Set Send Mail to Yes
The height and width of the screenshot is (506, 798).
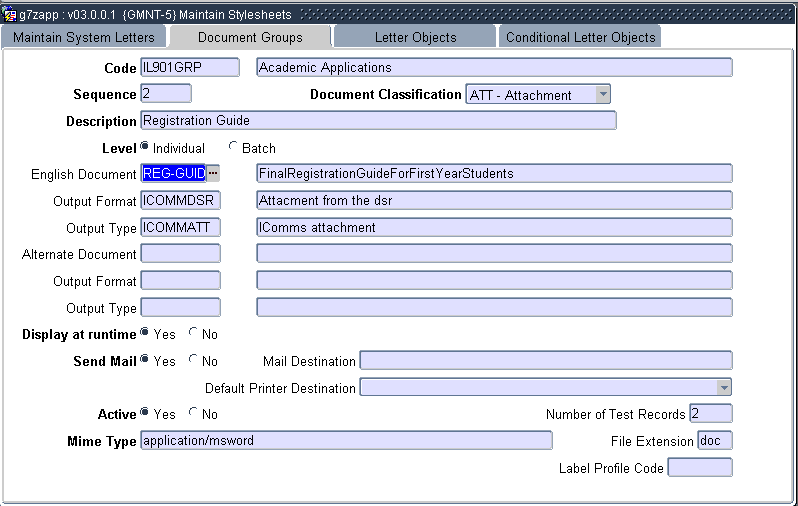click(x=145, y=361)
